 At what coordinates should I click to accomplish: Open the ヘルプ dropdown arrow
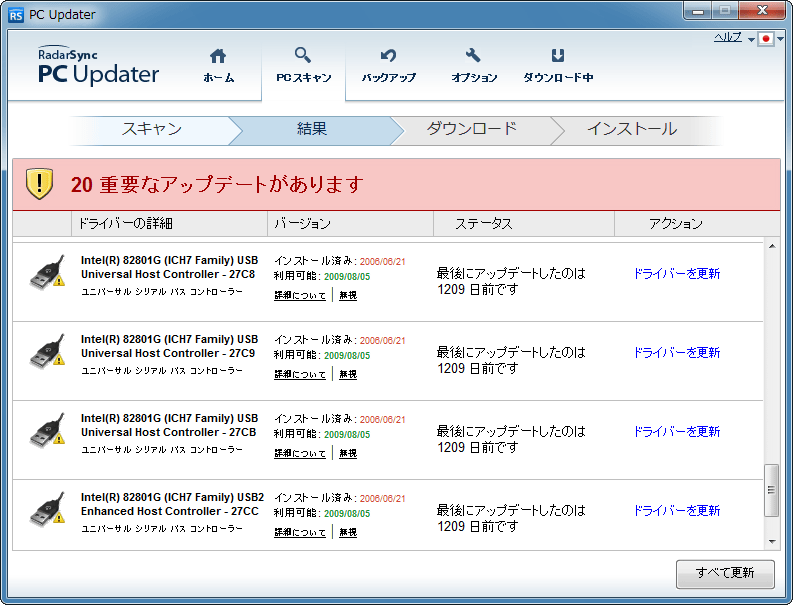click(751, 39)
